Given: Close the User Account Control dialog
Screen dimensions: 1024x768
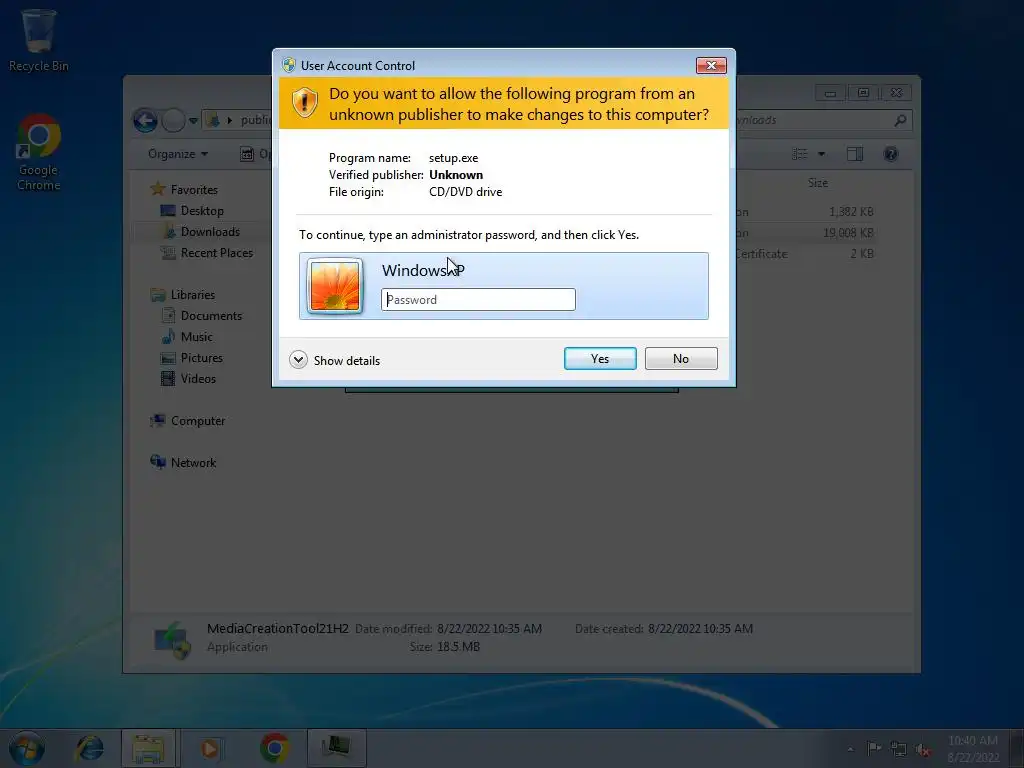Looking at the screenshot, I should pyautogui.click(x=711, y=65).
